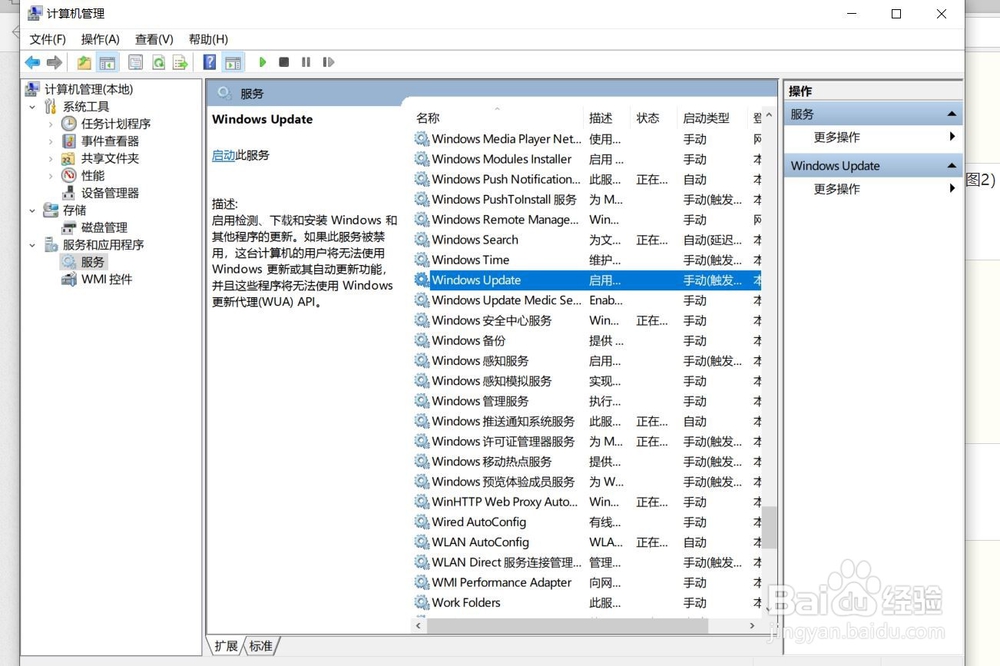Image resolution: width=1000 pixels, height=666 pixels.
Task: Open the 帮助(H) menu
Action: click(208, 40)
